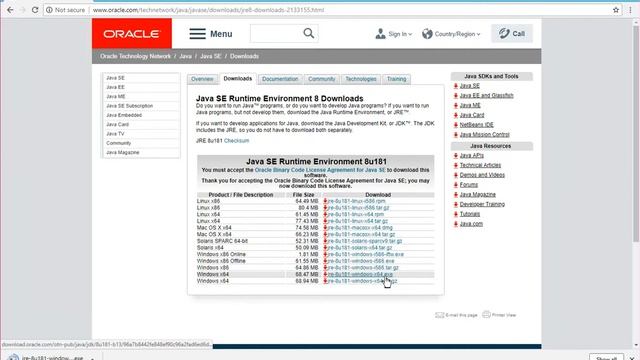Screen dimensions: 640x360
Task: Click the person icon beside Sign In
Action: click(380, 34)
